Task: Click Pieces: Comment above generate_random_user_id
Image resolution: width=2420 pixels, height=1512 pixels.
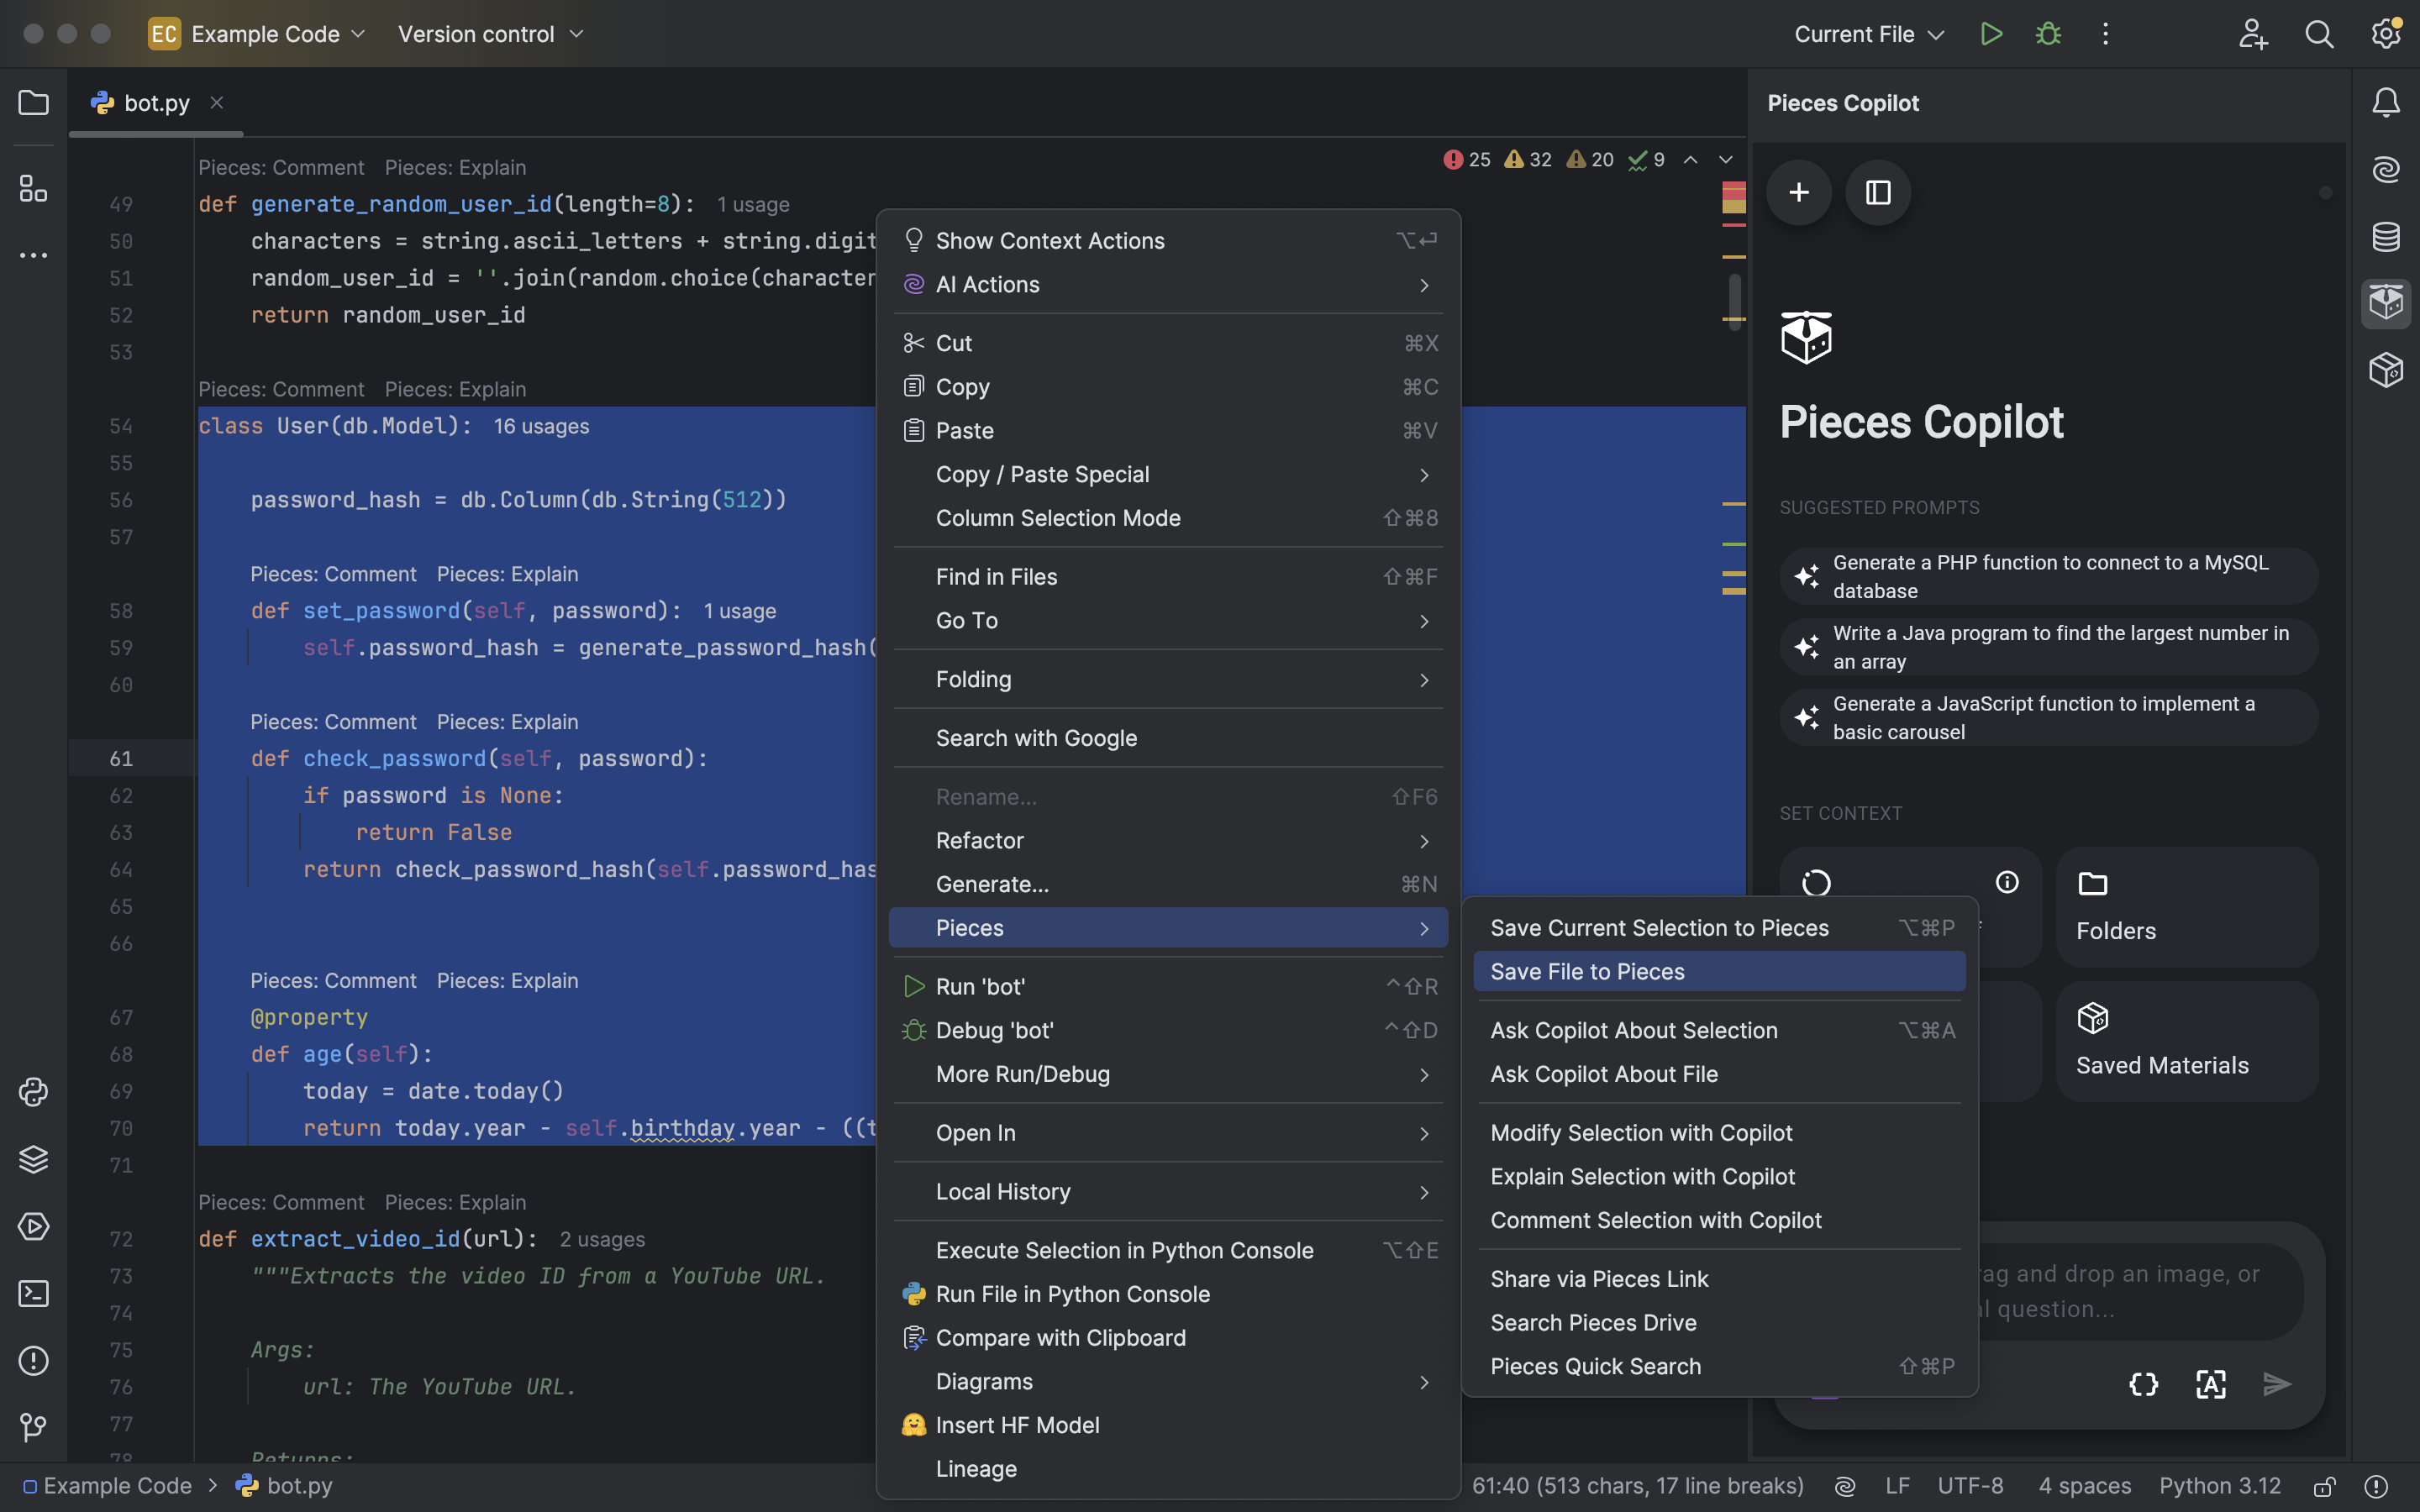Action: click(x=281, y=167)
